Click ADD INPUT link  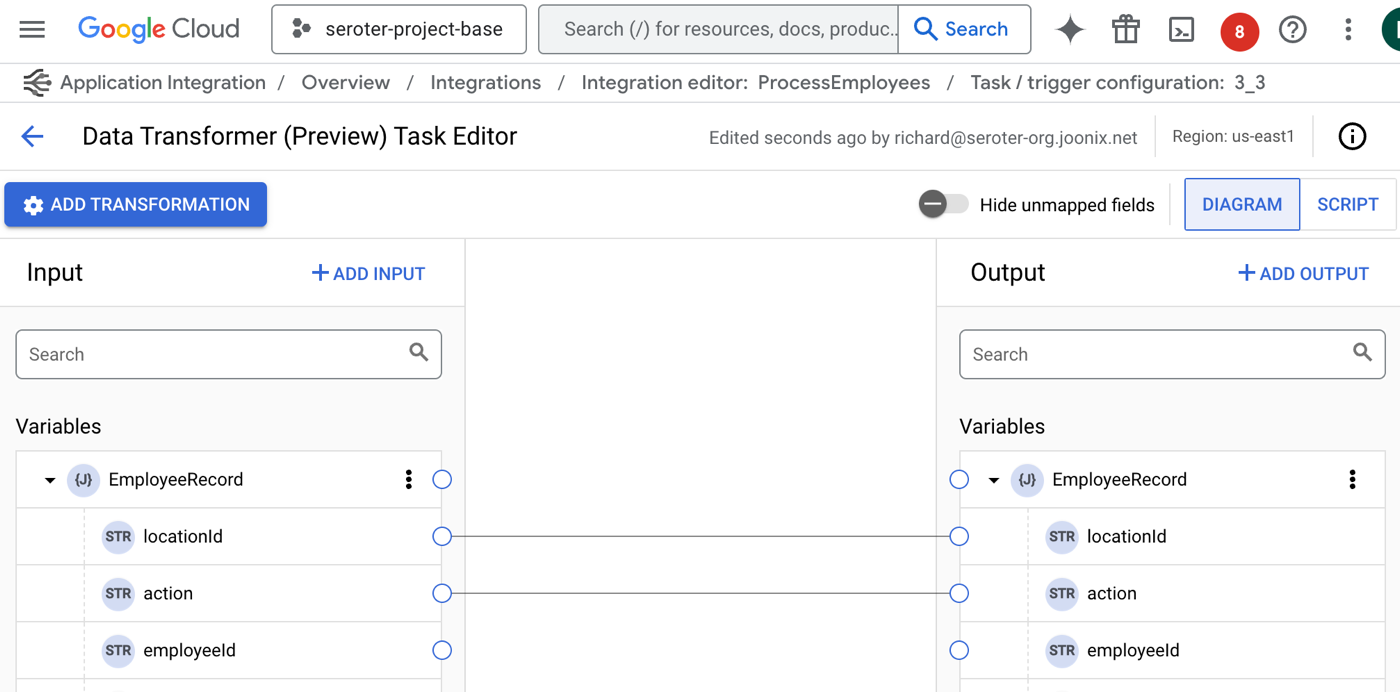pos(368,273)
